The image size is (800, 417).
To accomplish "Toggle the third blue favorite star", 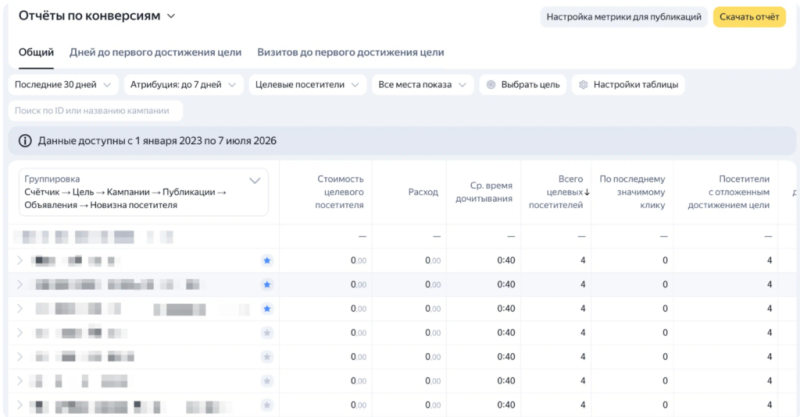I will 267,309.
